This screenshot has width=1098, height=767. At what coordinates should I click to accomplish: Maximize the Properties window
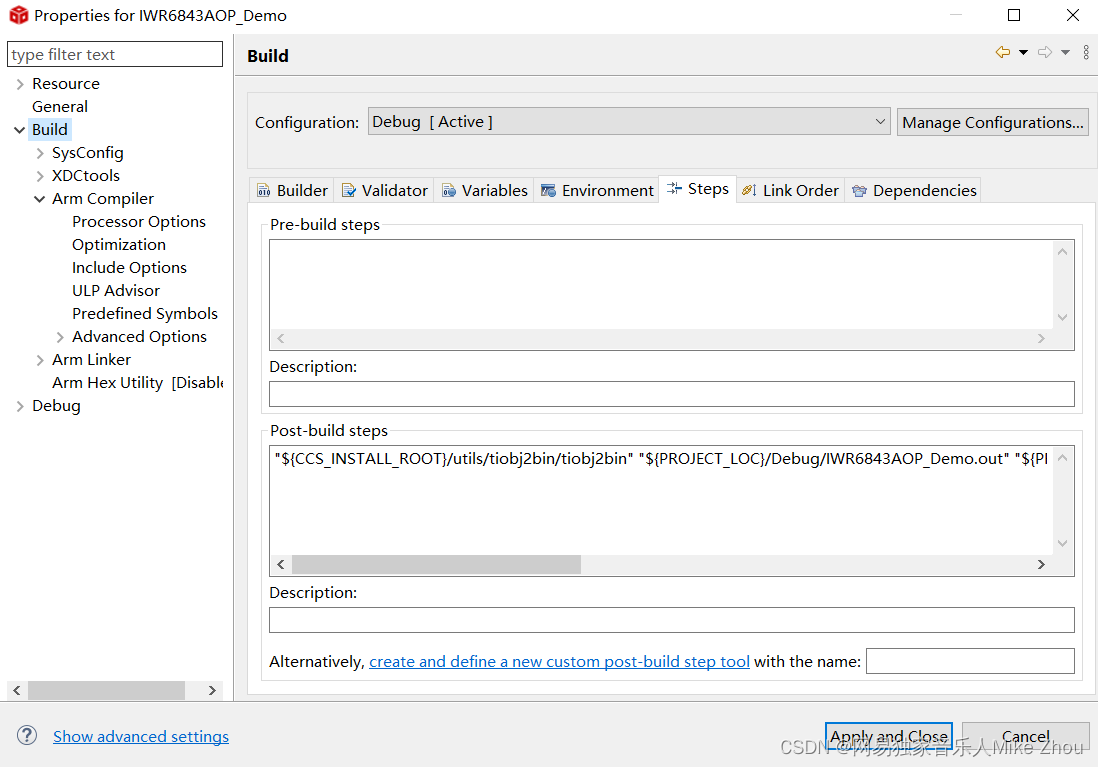tap(1013, 15)
